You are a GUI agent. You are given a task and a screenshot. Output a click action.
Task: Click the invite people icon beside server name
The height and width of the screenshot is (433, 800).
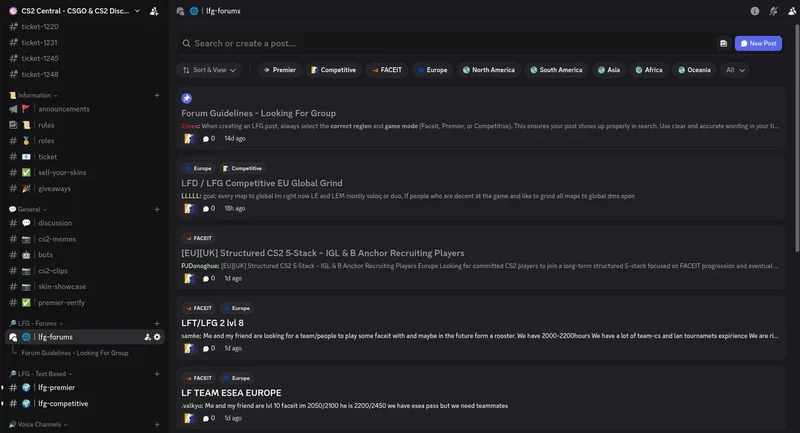[x=154, y=11]
